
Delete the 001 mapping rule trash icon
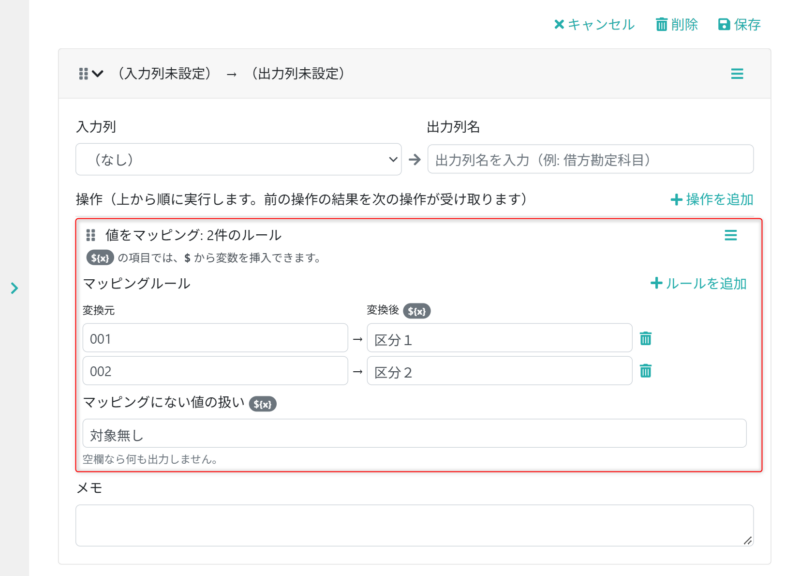point(645,338)
